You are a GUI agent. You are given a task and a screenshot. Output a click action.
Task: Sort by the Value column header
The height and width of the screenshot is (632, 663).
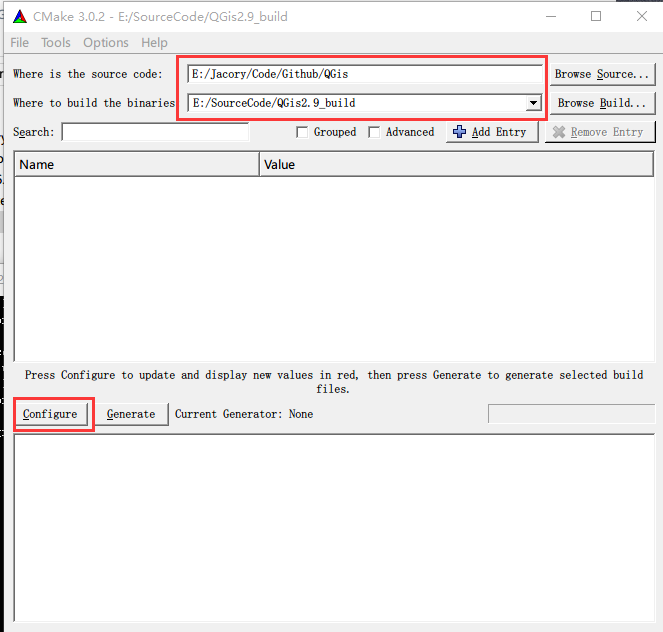(x=456, y=164)
